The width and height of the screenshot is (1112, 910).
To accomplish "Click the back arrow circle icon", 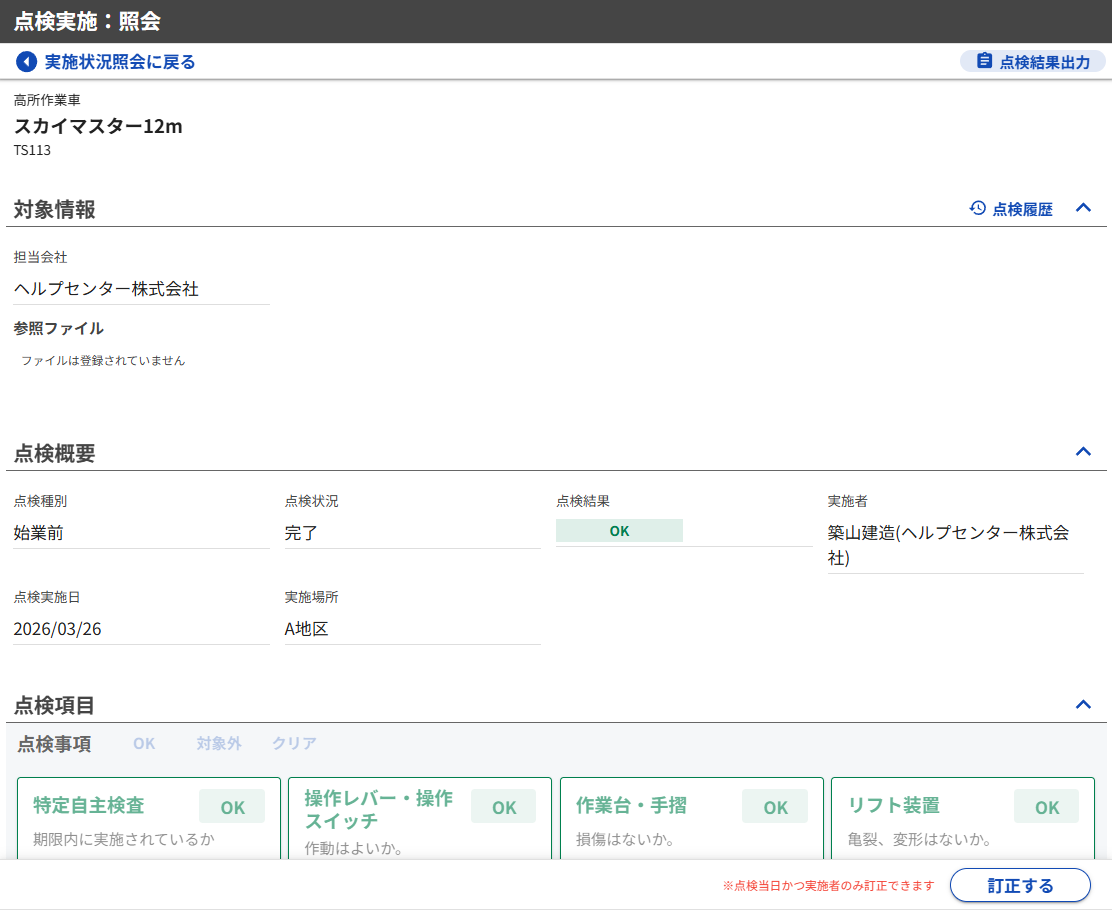I will pos(26,62).
